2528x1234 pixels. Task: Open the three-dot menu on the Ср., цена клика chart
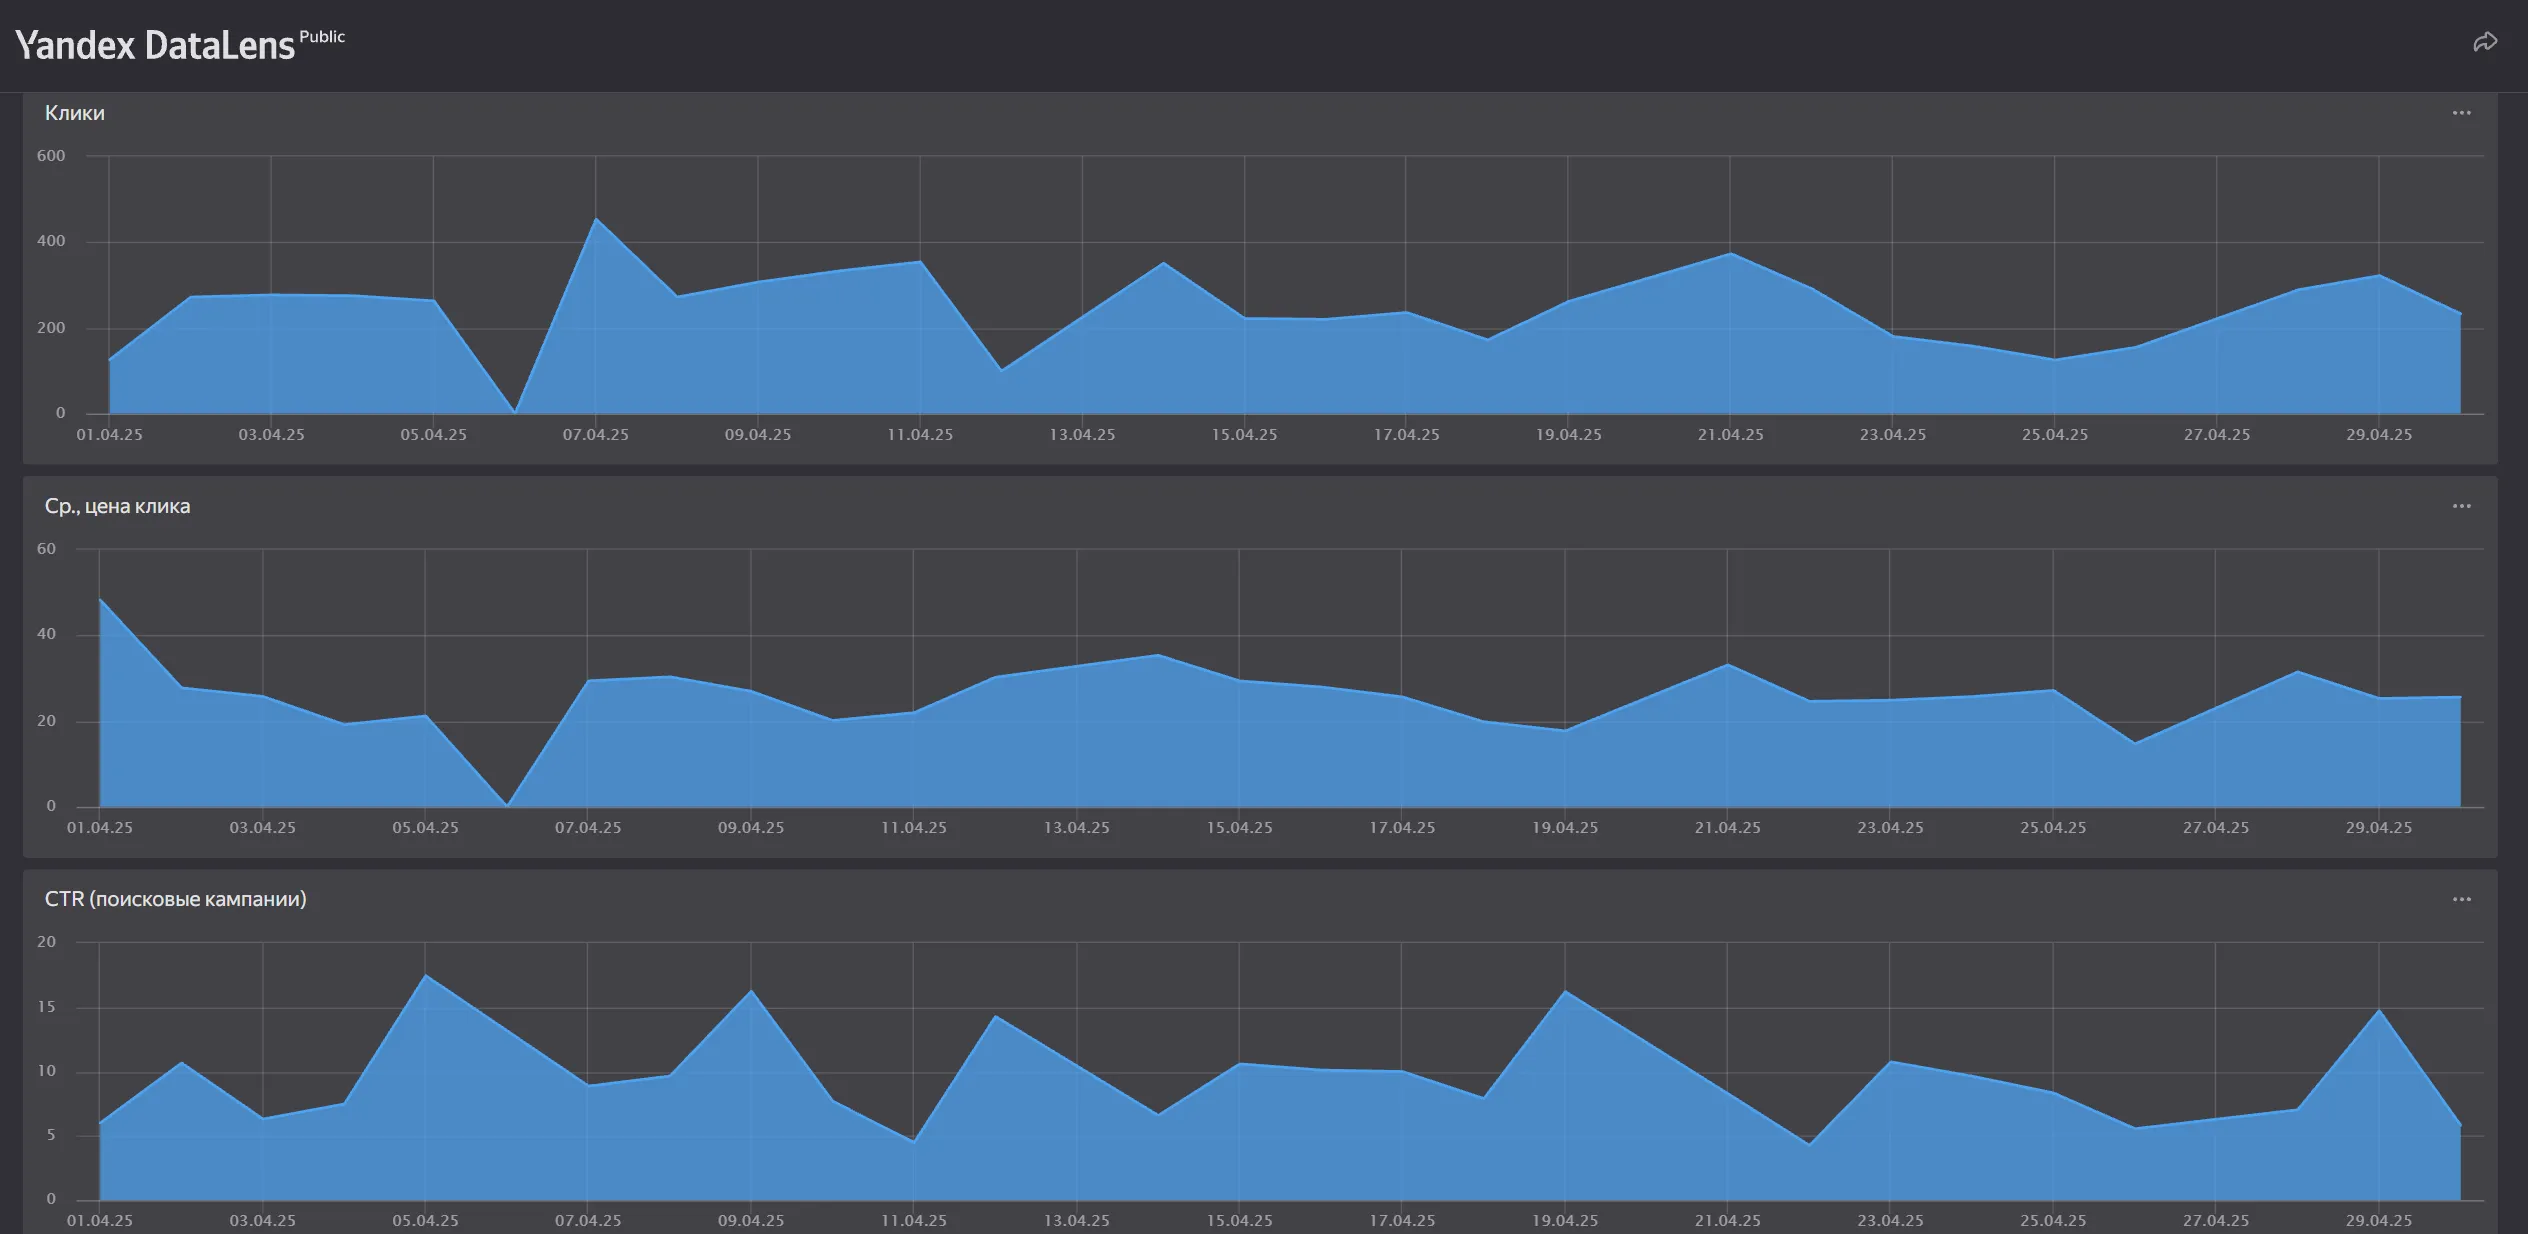2461,506
